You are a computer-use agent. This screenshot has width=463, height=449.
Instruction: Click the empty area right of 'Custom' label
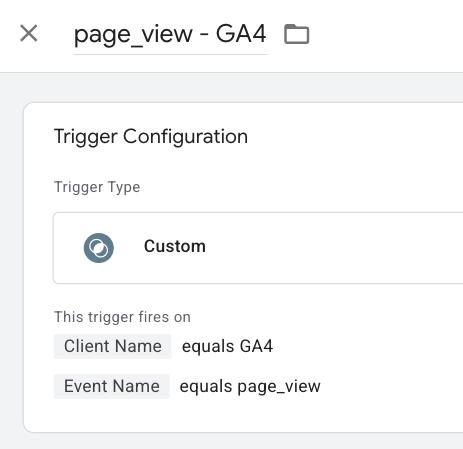(333, 248)
